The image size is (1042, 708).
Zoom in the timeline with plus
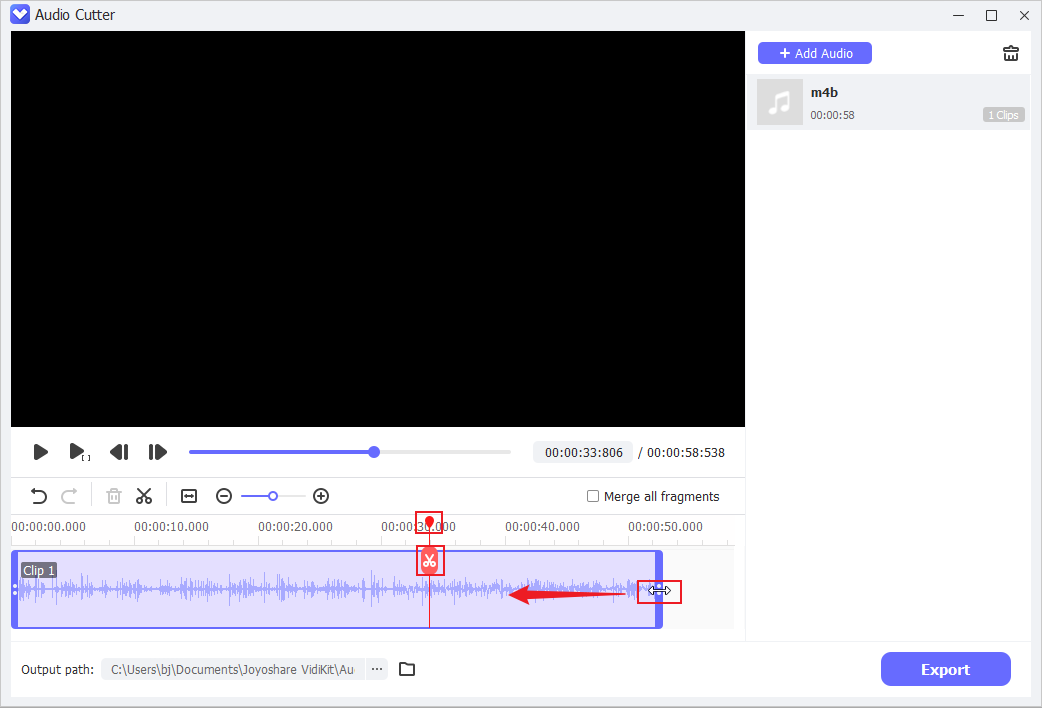(x=321, y=496)
